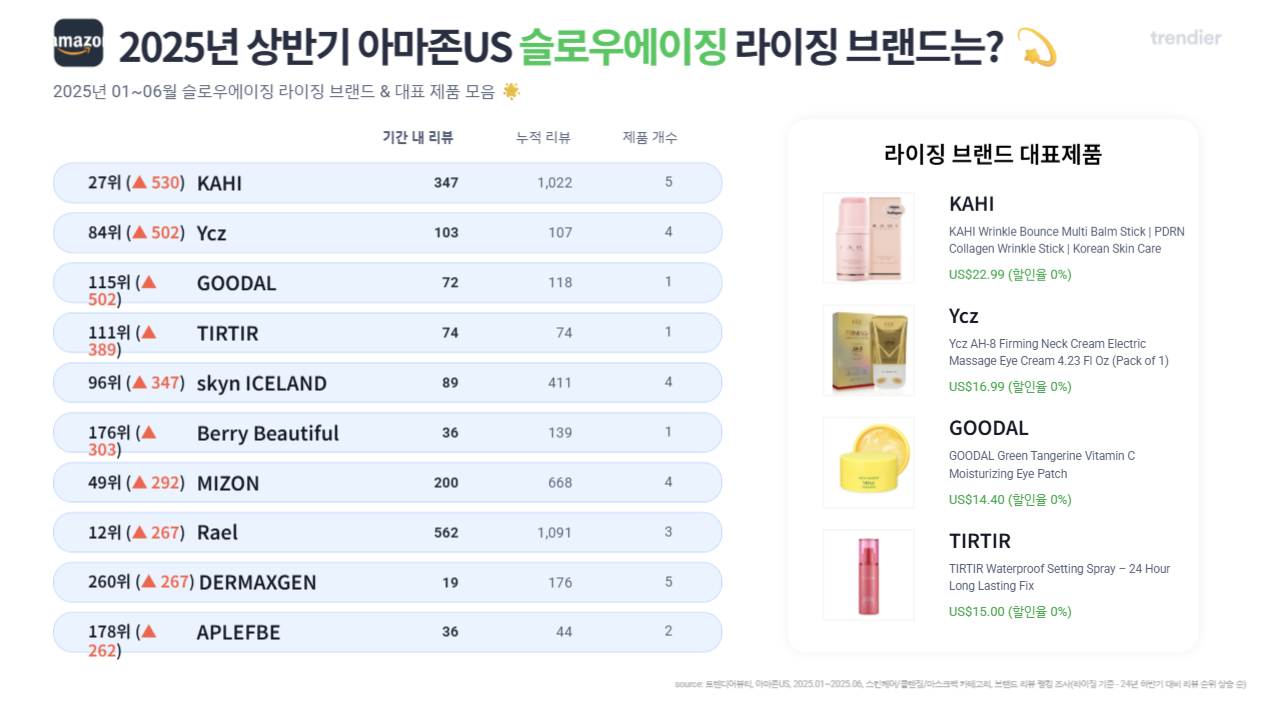Viewport: 1263px width, 701px height.
Task: Select the Berry Beautiful ranking row
Action: (387, 433)
